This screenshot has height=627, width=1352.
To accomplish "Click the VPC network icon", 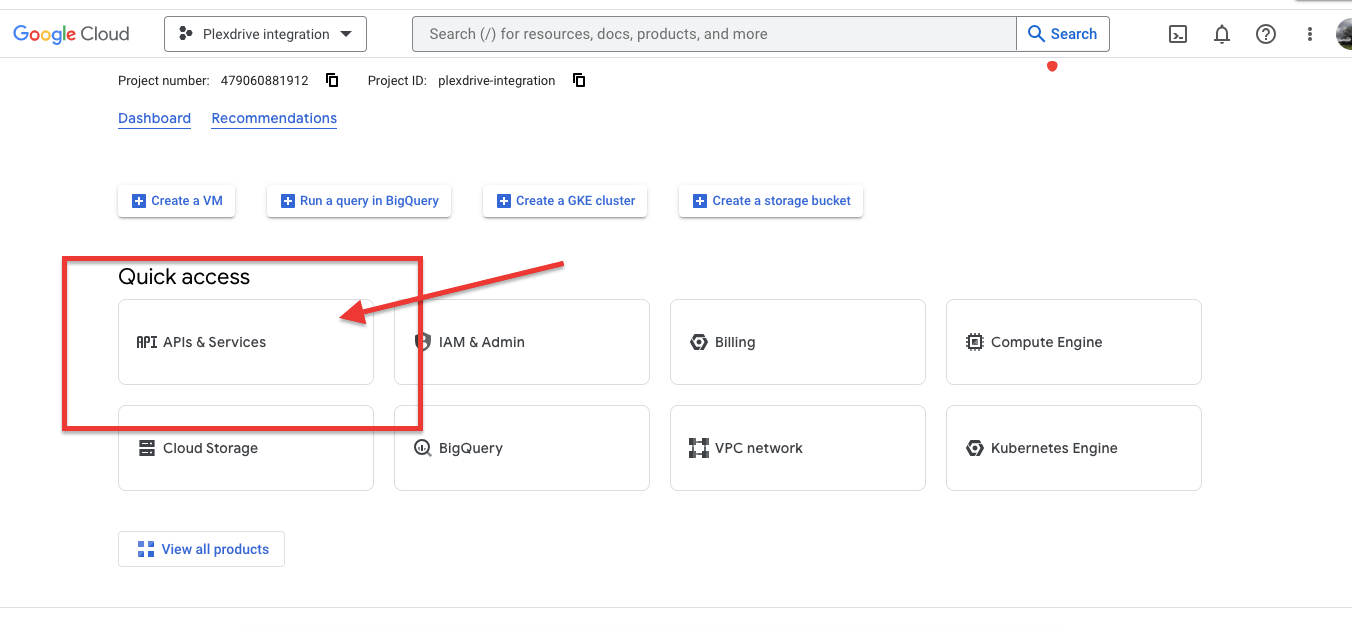I will [699, 448].
